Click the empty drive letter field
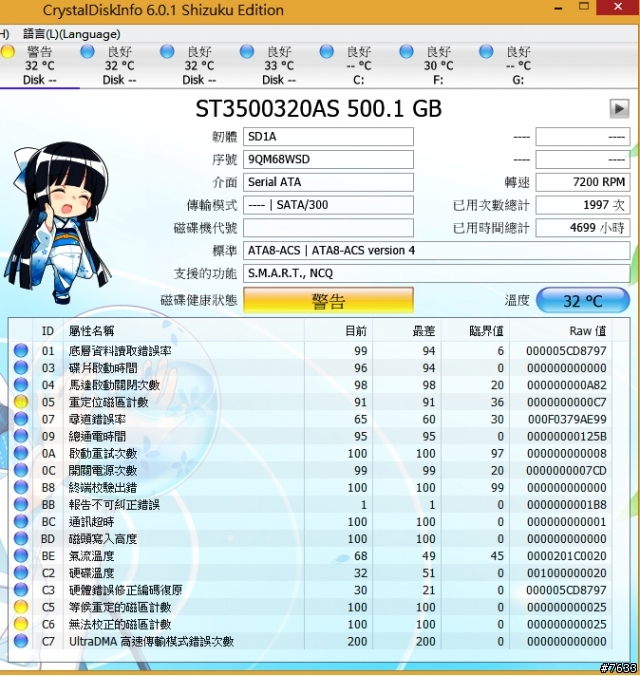 click(328, 228)
